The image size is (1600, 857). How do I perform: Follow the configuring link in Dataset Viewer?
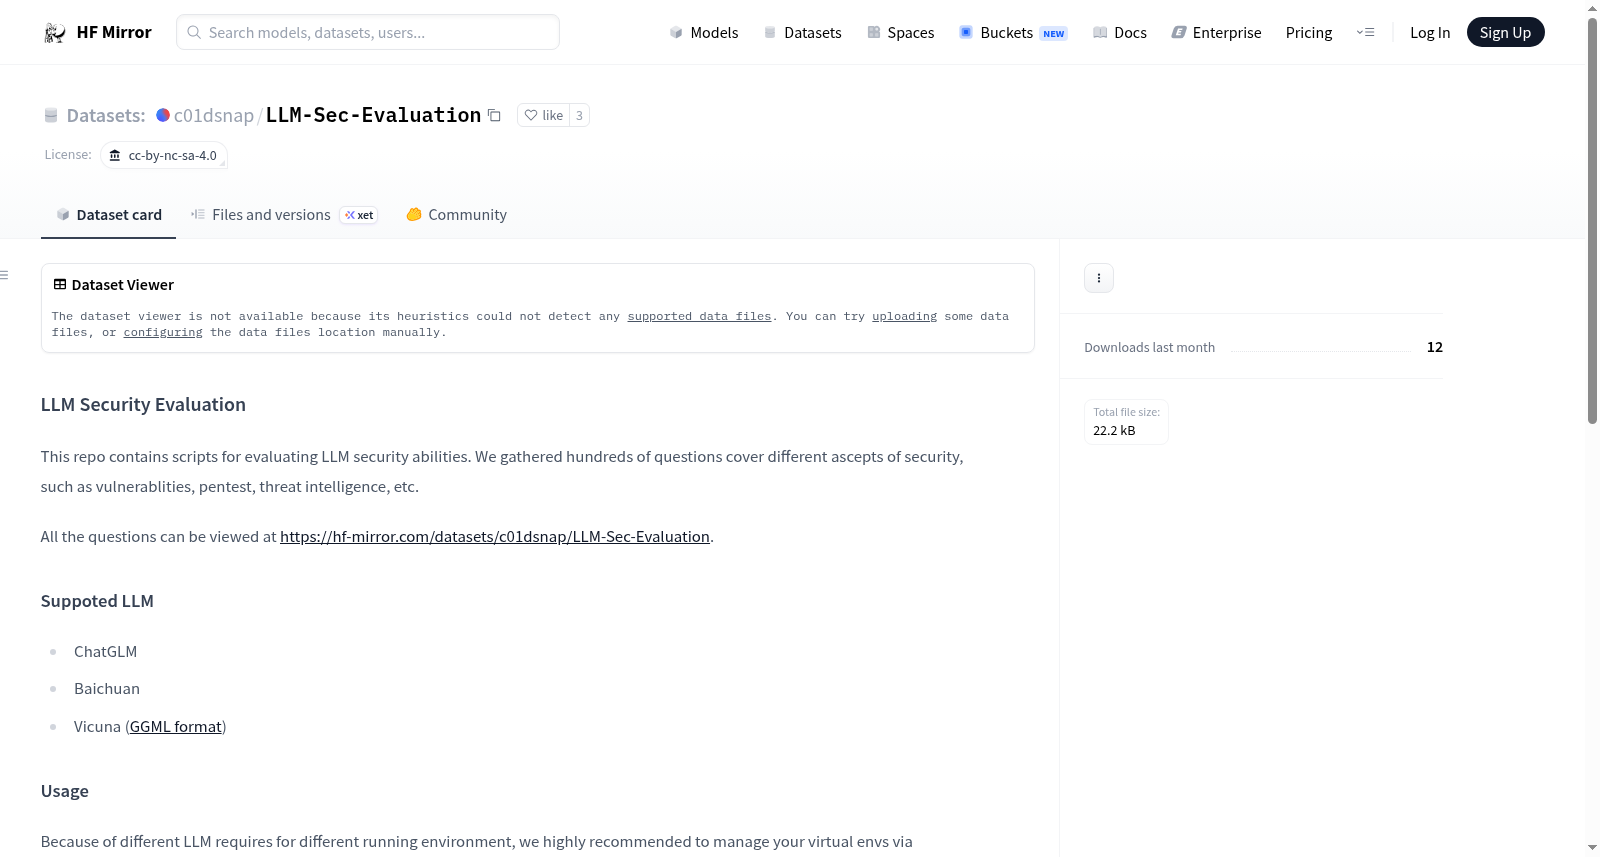pyautogui.click(x=163, y=332)
